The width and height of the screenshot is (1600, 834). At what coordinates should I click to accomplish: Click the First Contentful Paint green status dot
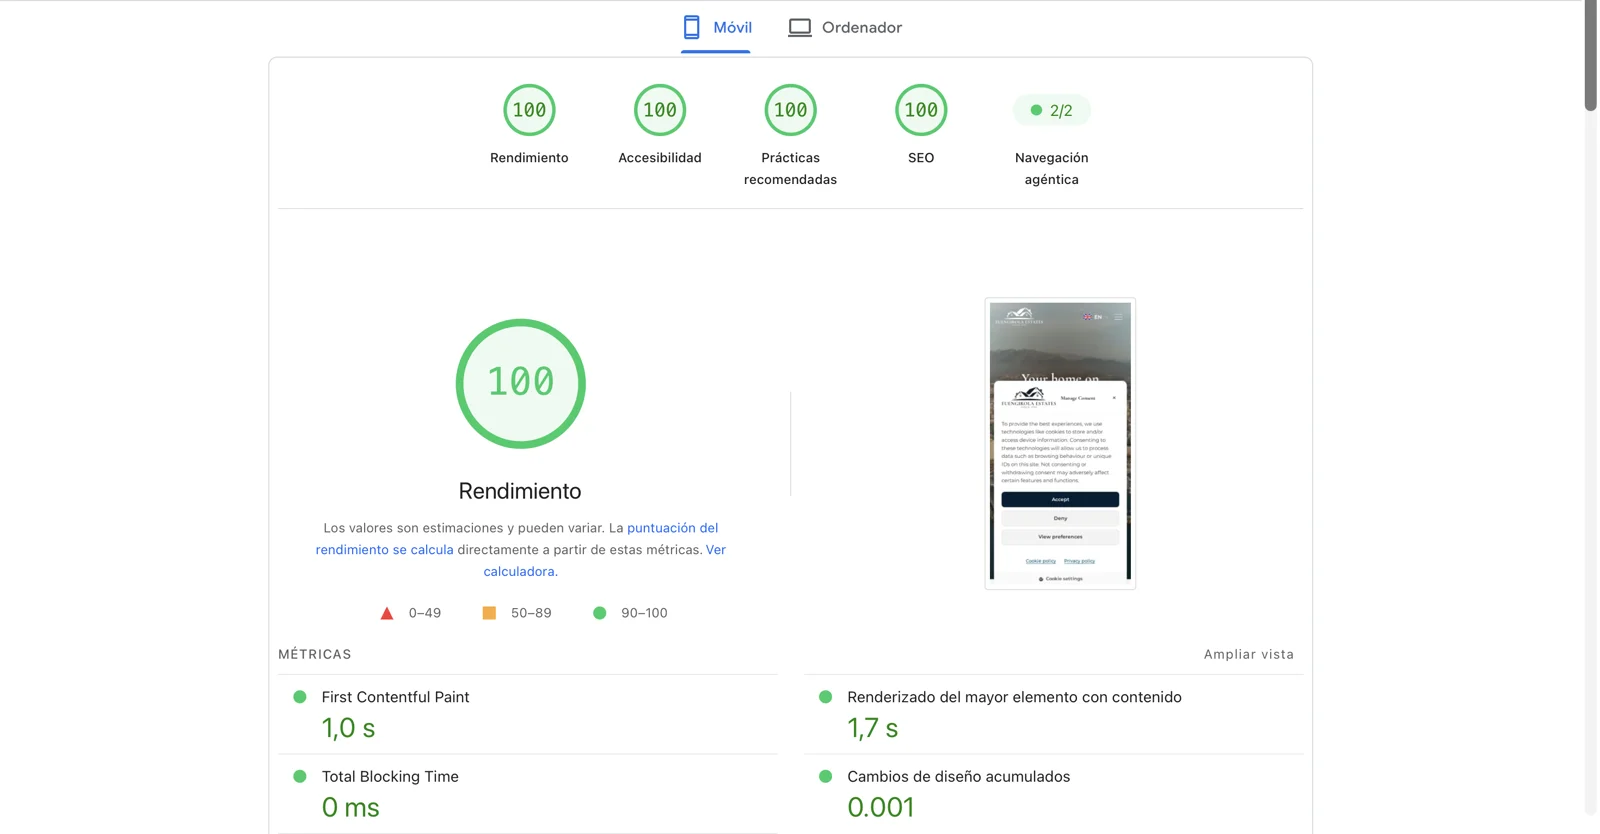[x=299, y=697]
